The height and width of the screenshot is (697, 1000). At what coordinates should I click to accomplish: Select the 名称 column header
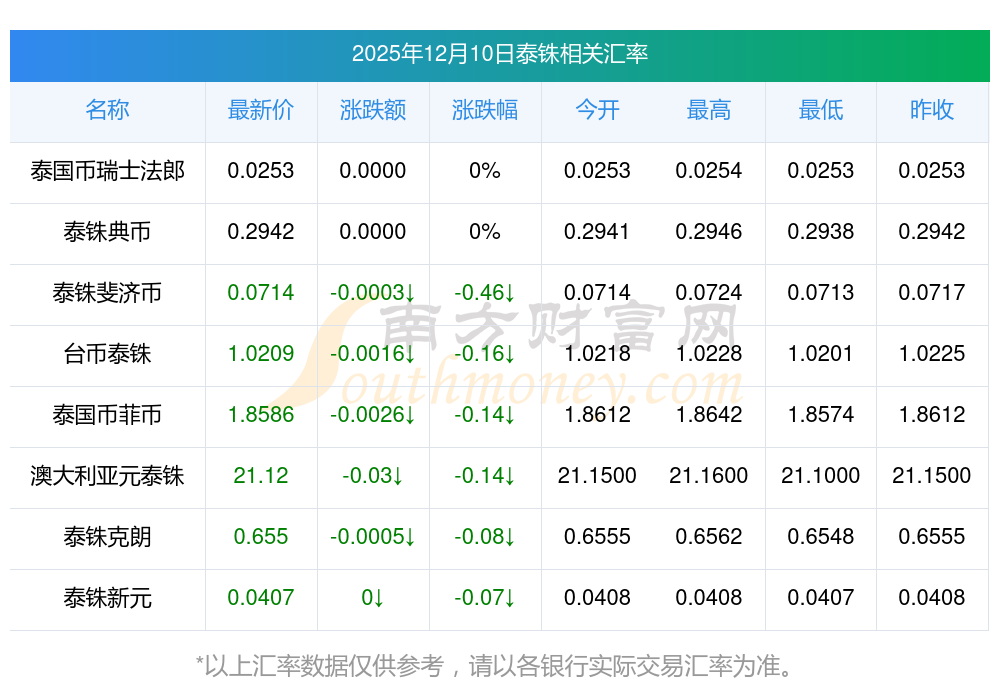click(107, 111)
